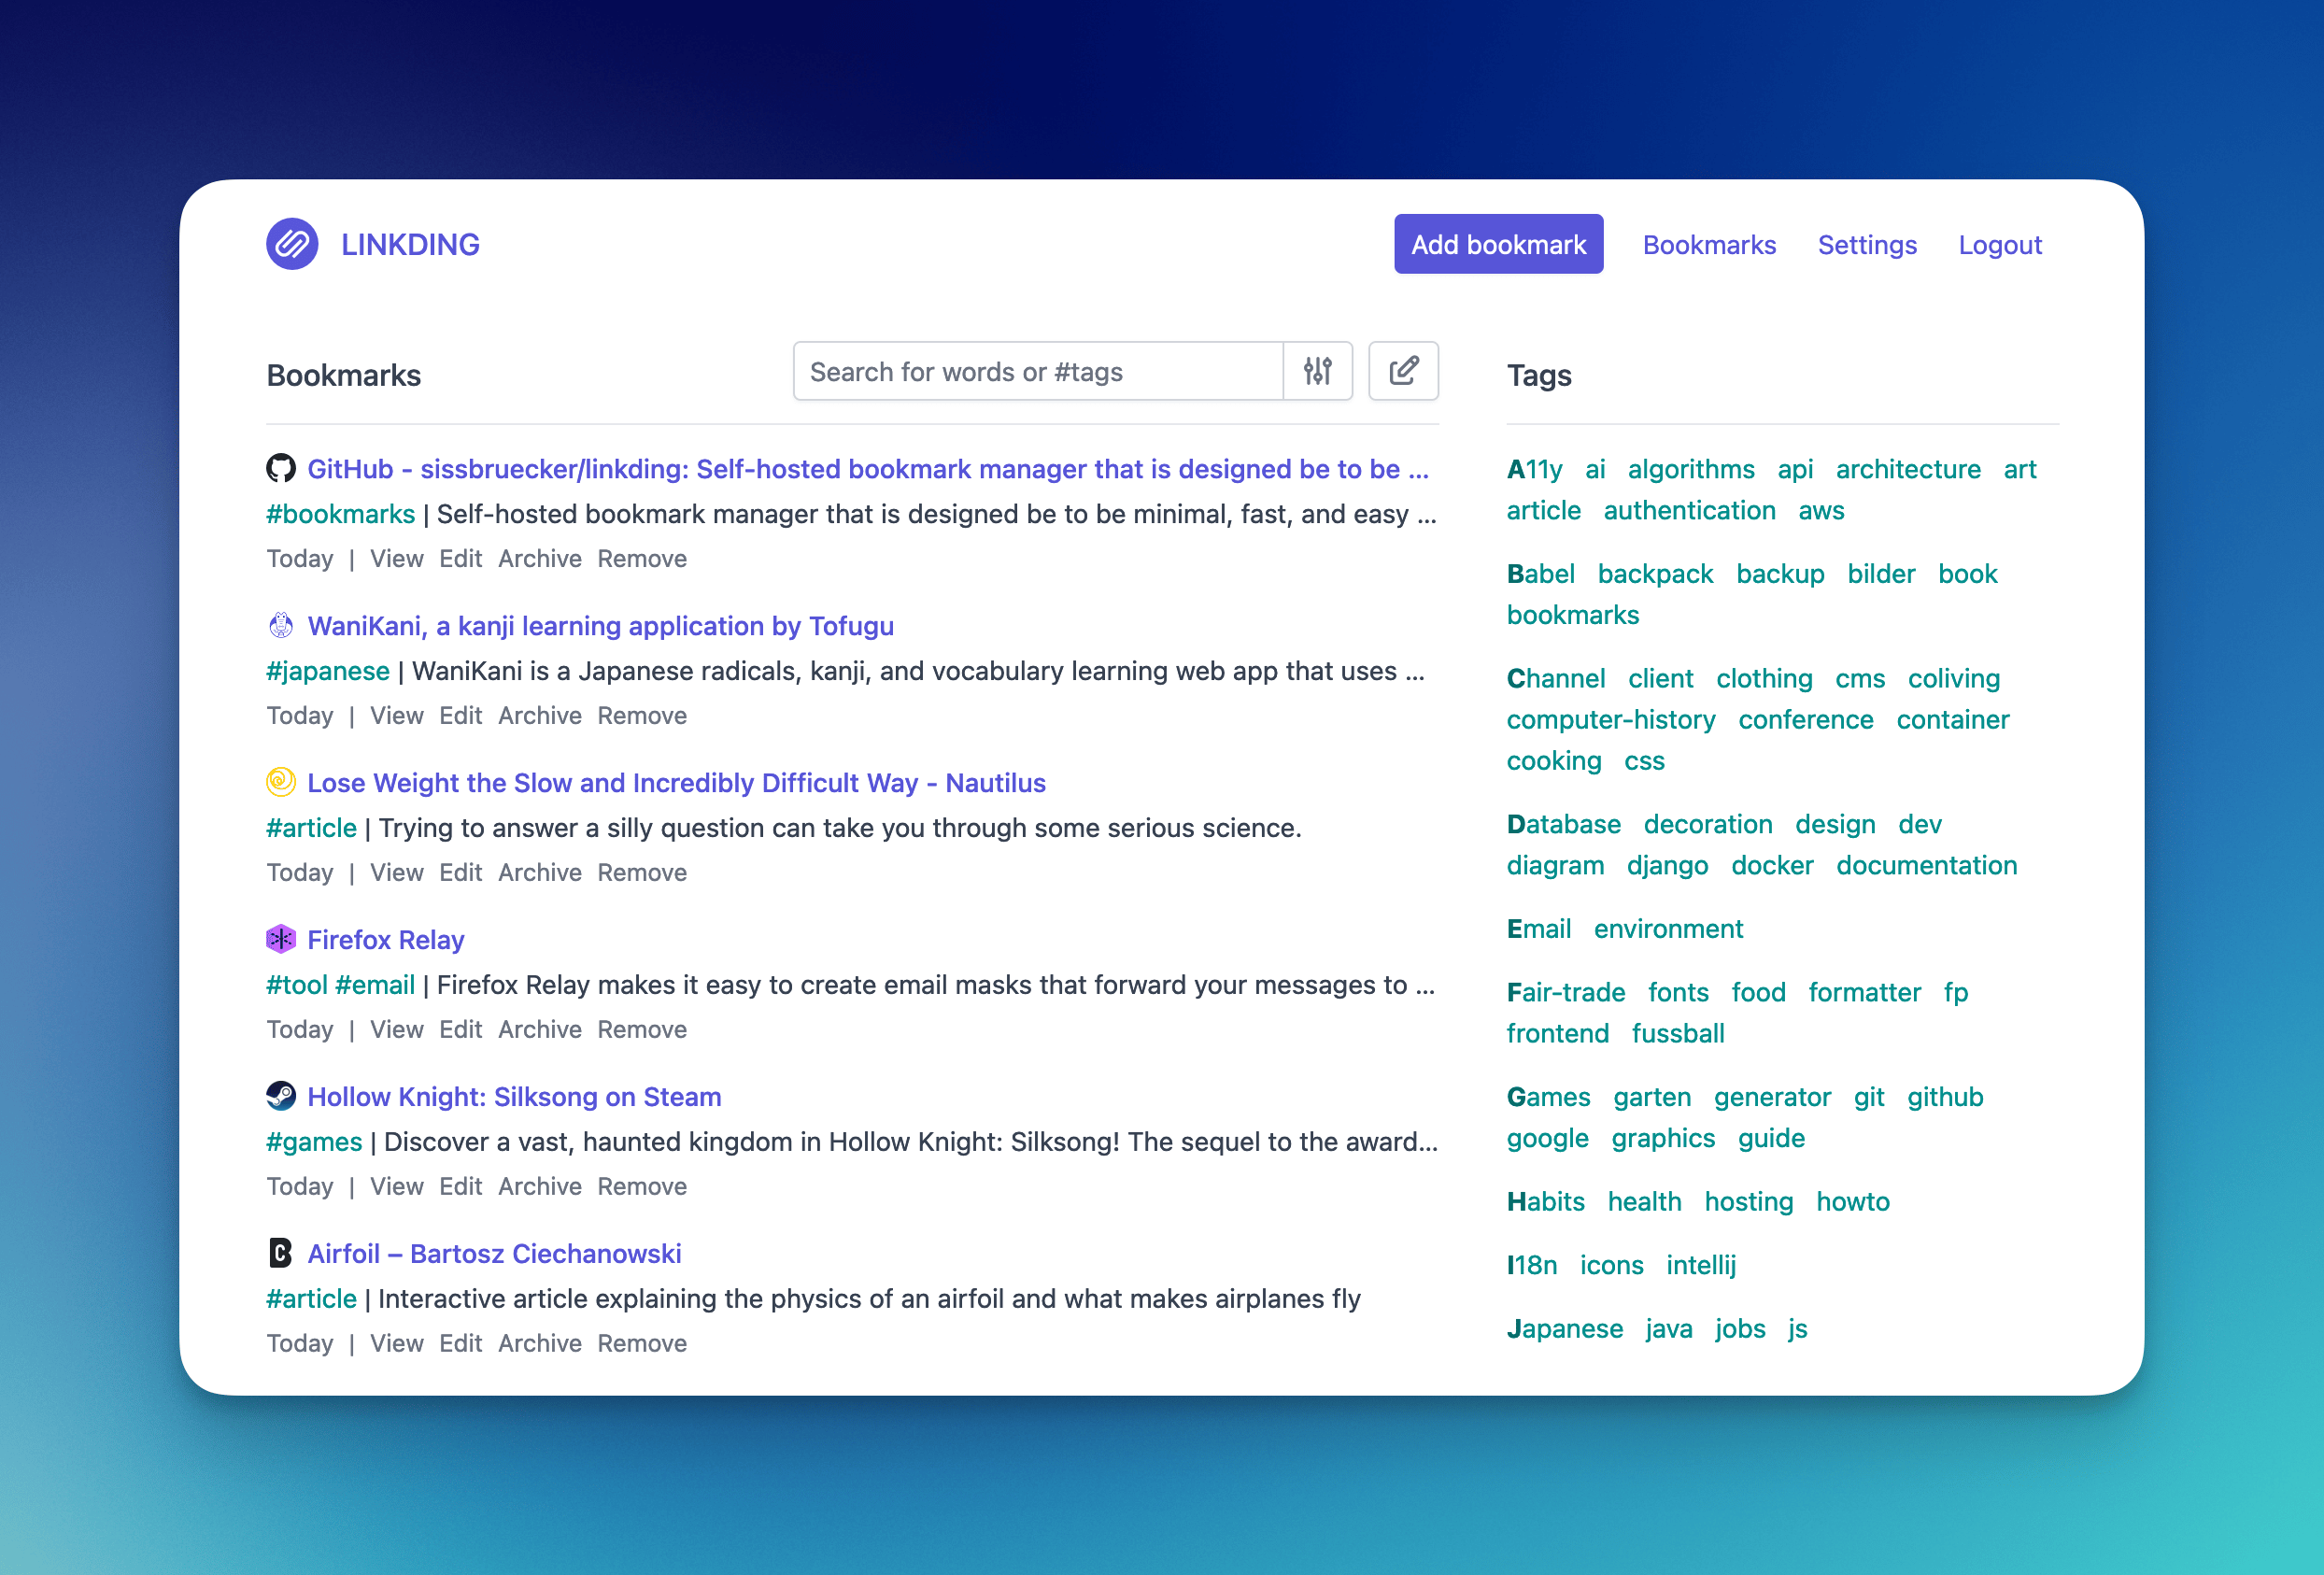Click the GitHub favicon next to linkding bookmark
Viewport: 2324px width, 1575px height.
pos(281,468)
